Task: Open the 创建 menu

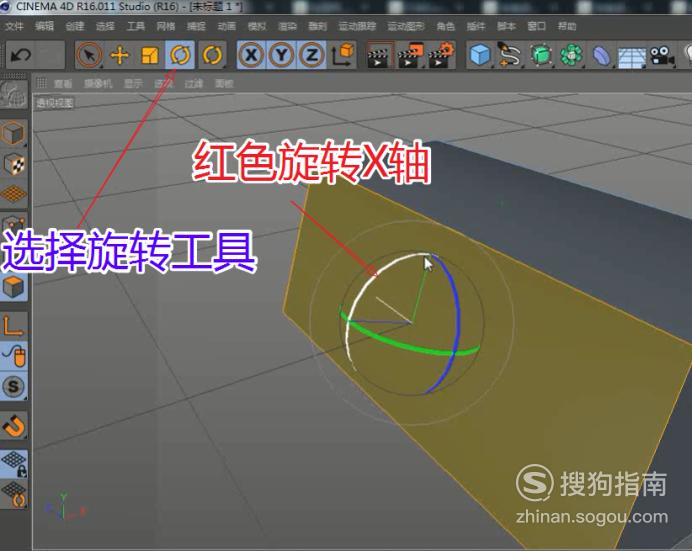Action: coord(75,26)
